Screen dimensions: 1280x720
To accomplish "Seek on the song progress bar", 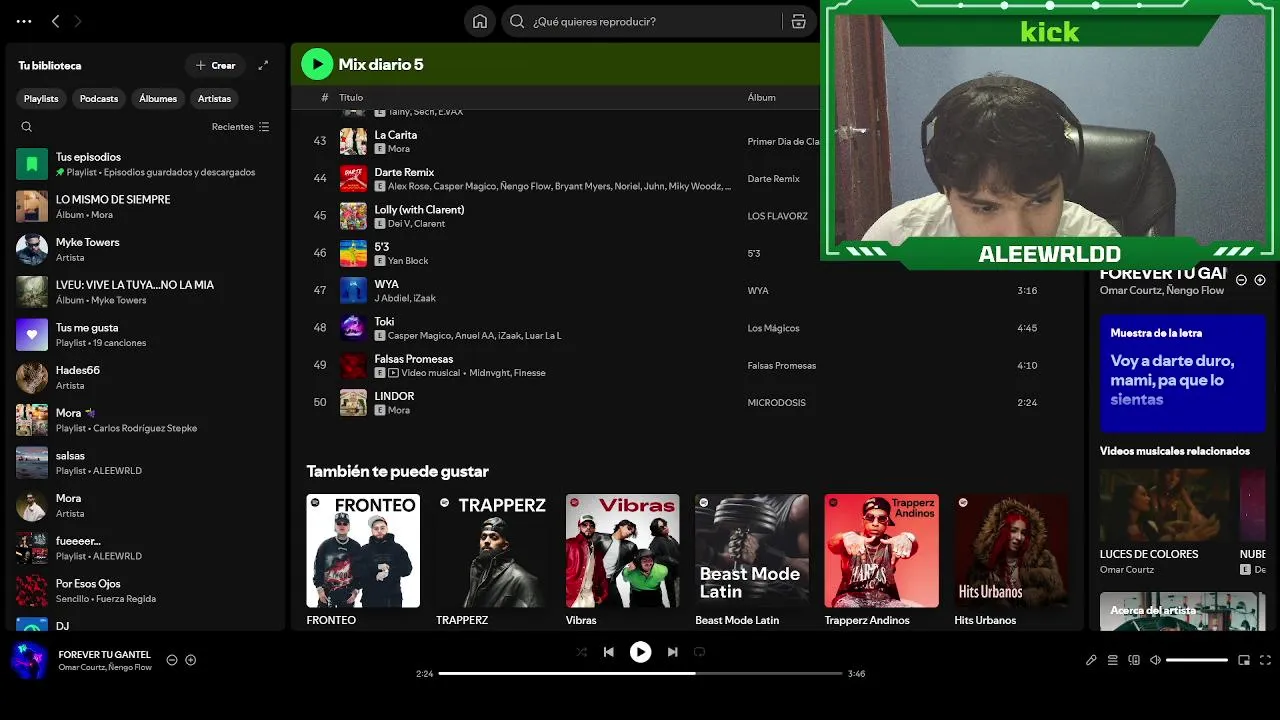I will pos(640,673).
